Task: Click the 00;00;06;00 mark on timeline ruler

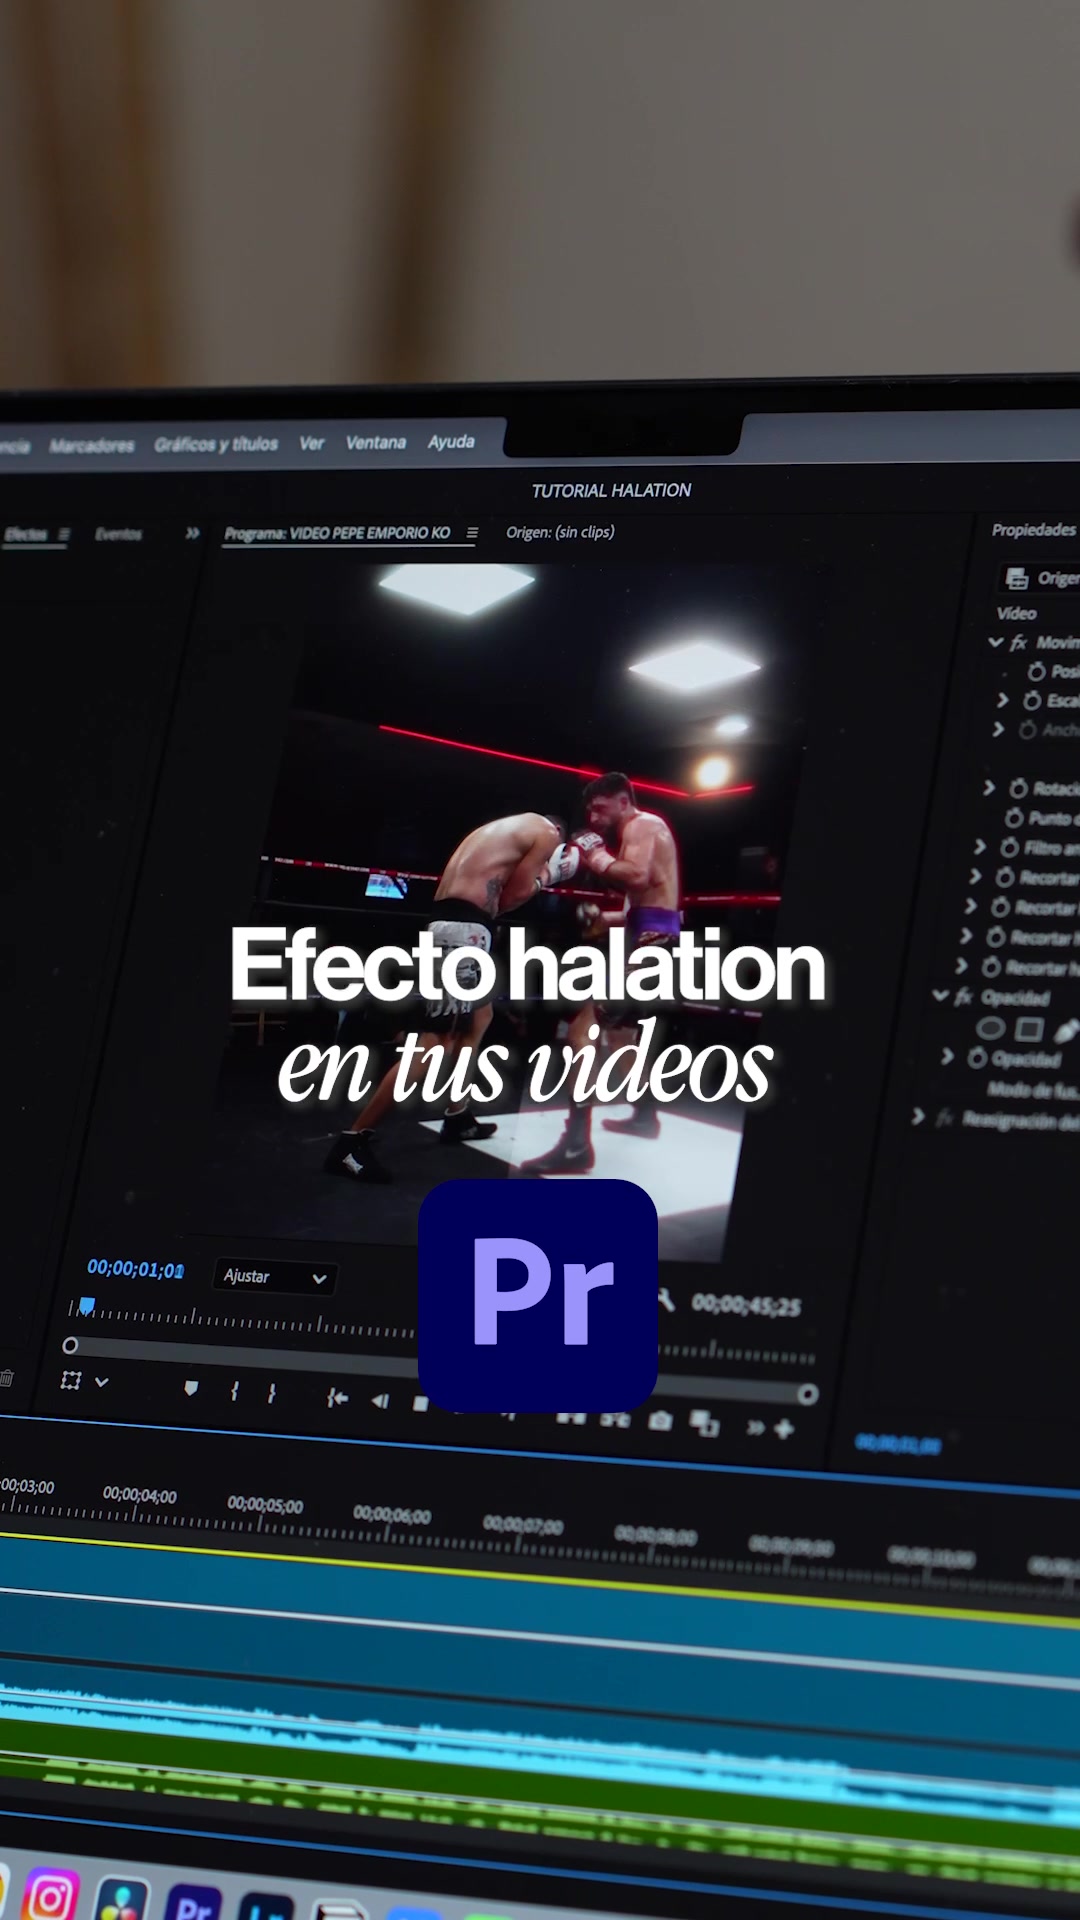Action: pyautogui.click(x=392, y=1515)
